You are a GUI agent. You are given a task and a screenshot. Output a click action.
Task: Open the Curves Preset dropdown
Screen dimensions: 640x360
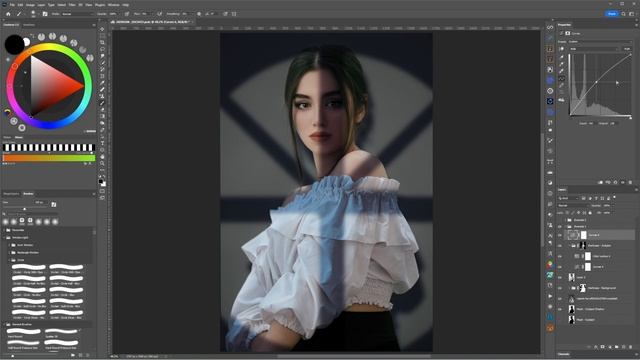[600, 42]
